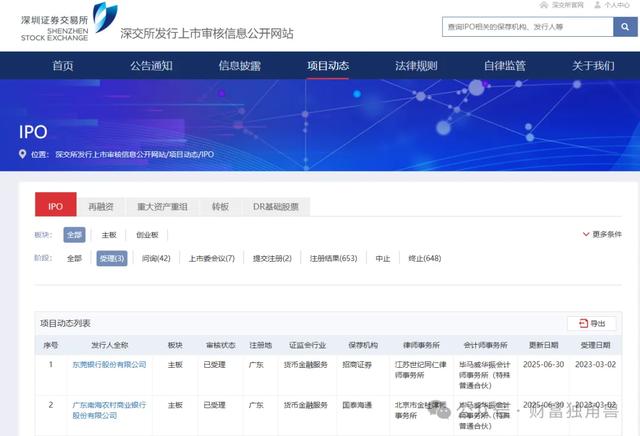This screenshot has height=436, width=640.
Task: Open the 自律监管 nav item
Action: click(x=504, y=66)
